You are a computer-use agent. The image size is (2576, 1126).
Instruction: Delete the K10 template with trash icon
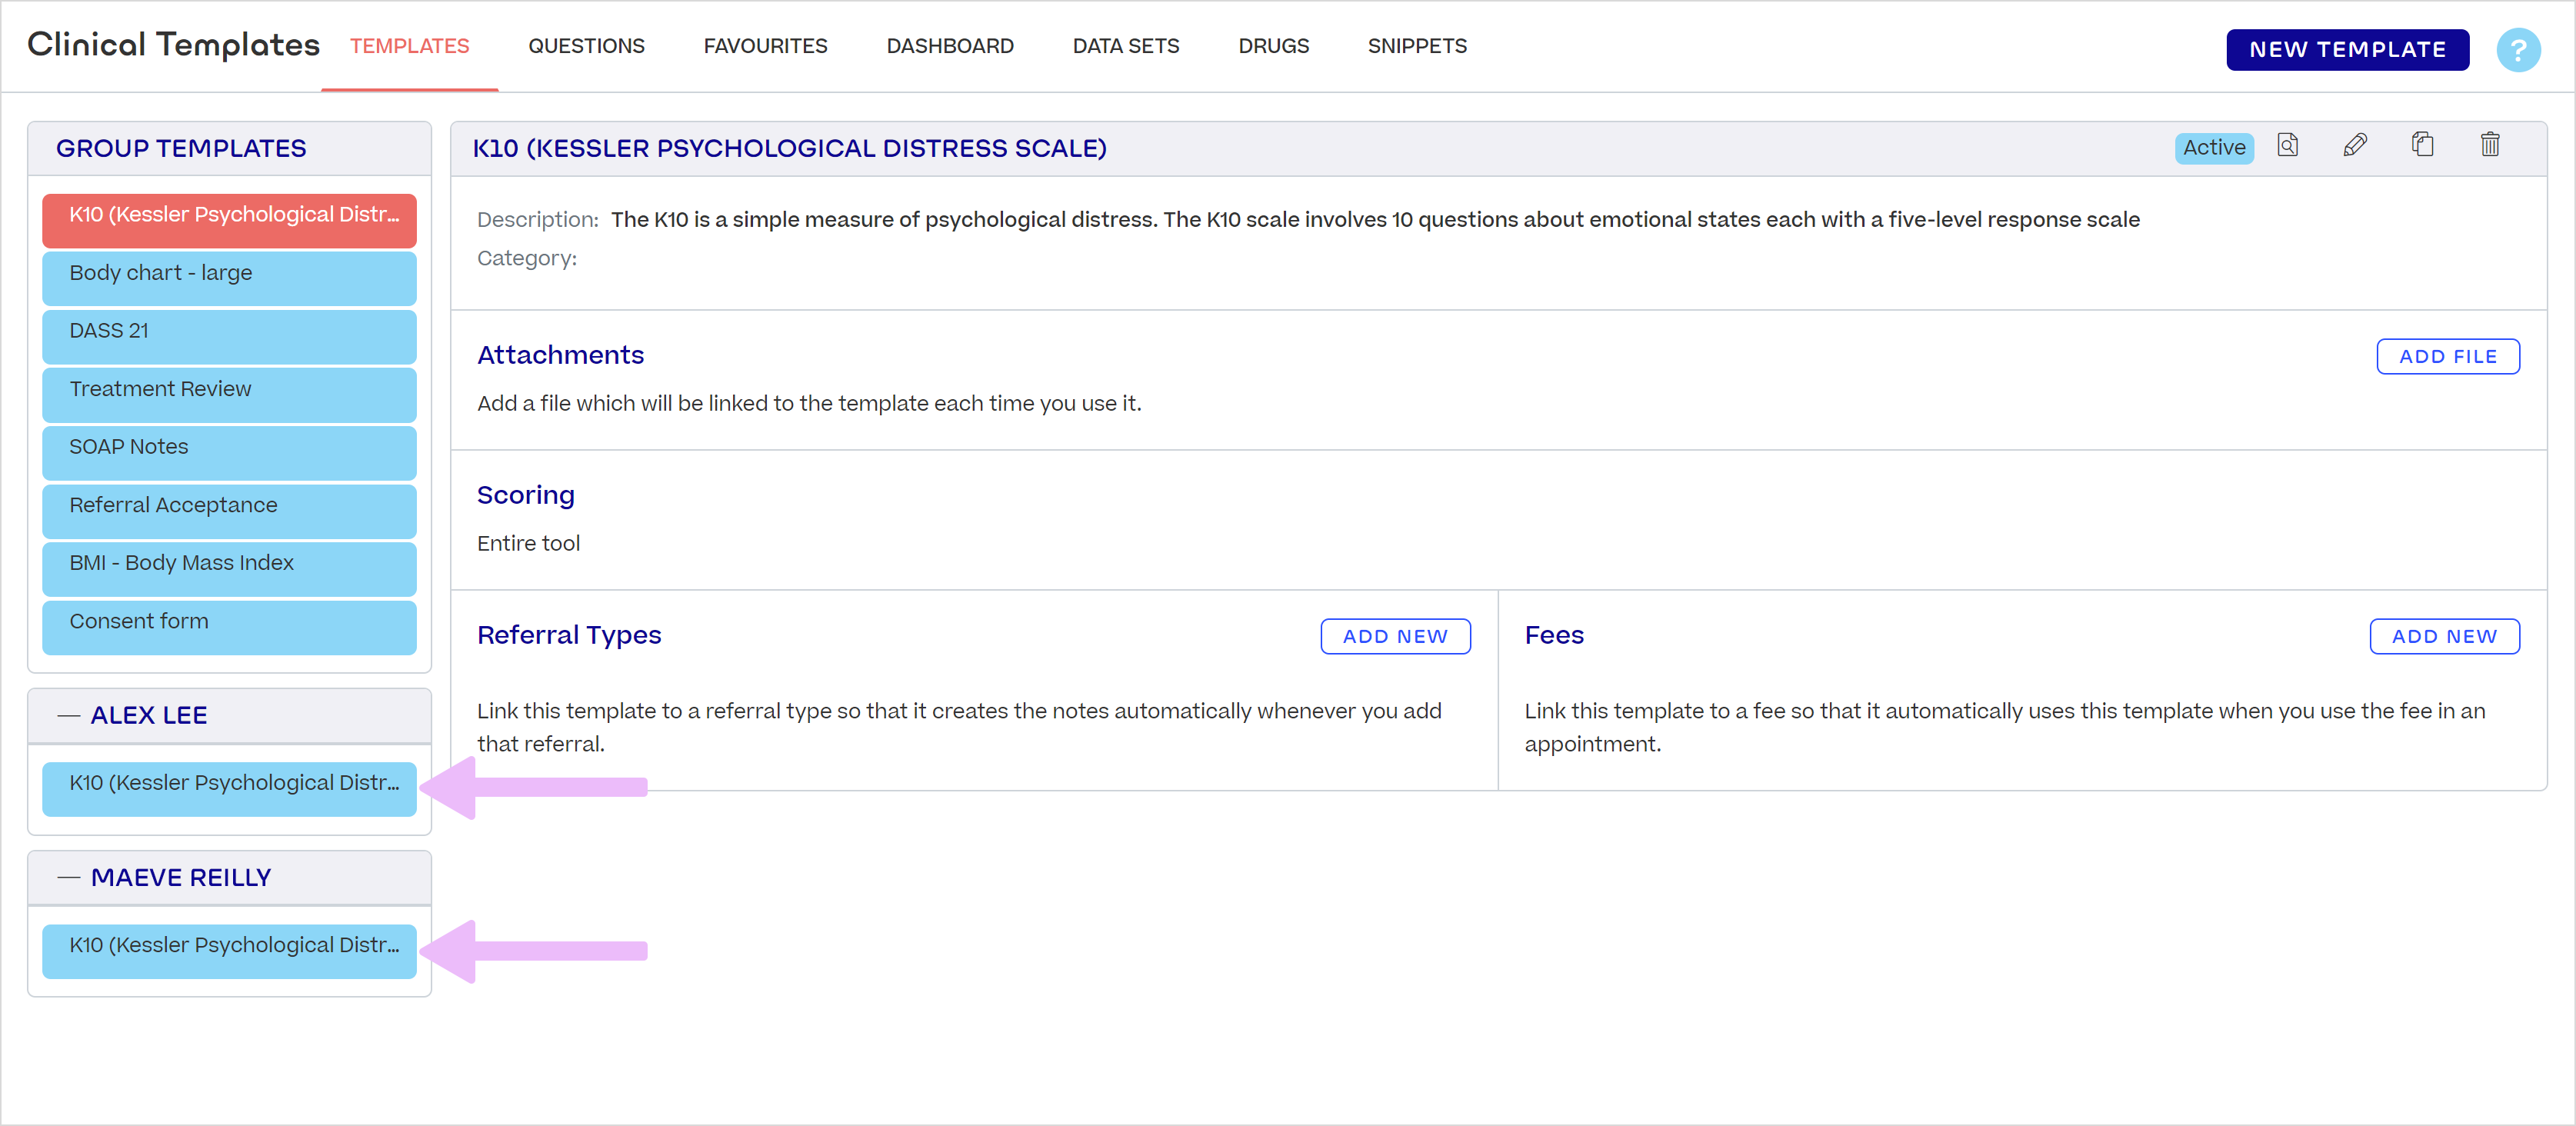click(x=2489, y=146)
